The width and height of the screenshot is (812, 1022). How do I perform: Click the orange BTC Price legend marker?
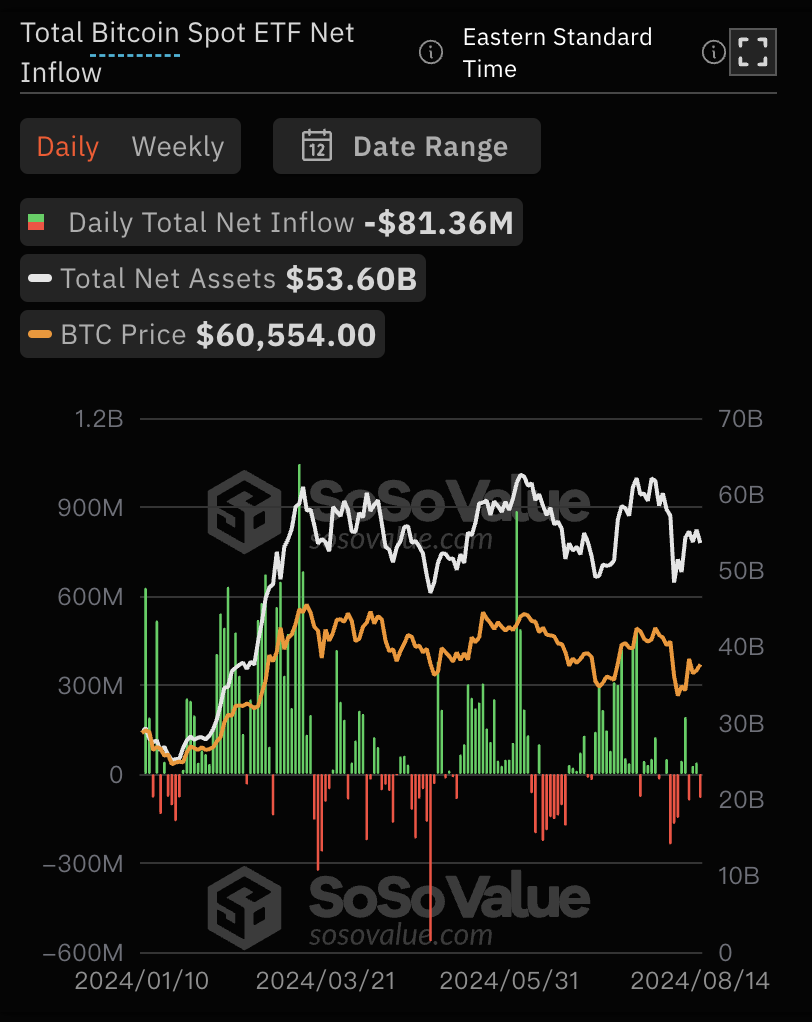point(41,334)
